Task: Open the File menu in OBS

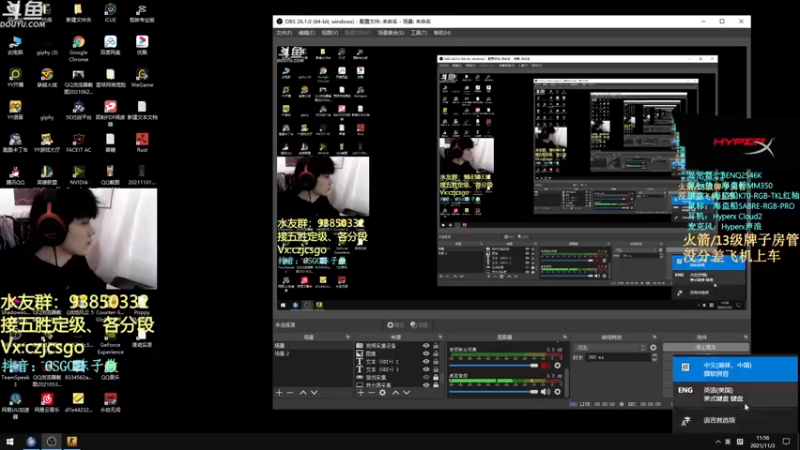Action: pos(284,33)
